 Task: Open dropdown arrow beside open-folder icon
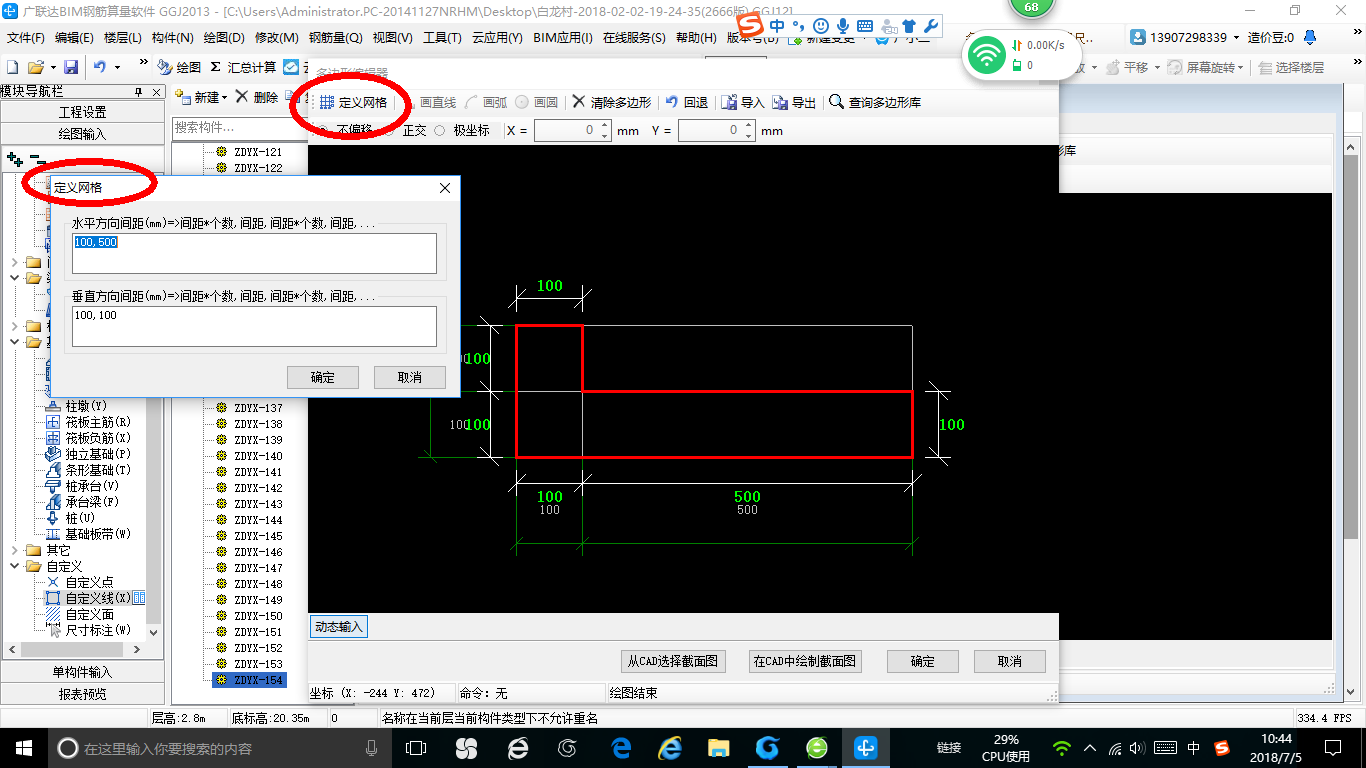[51, 67]
